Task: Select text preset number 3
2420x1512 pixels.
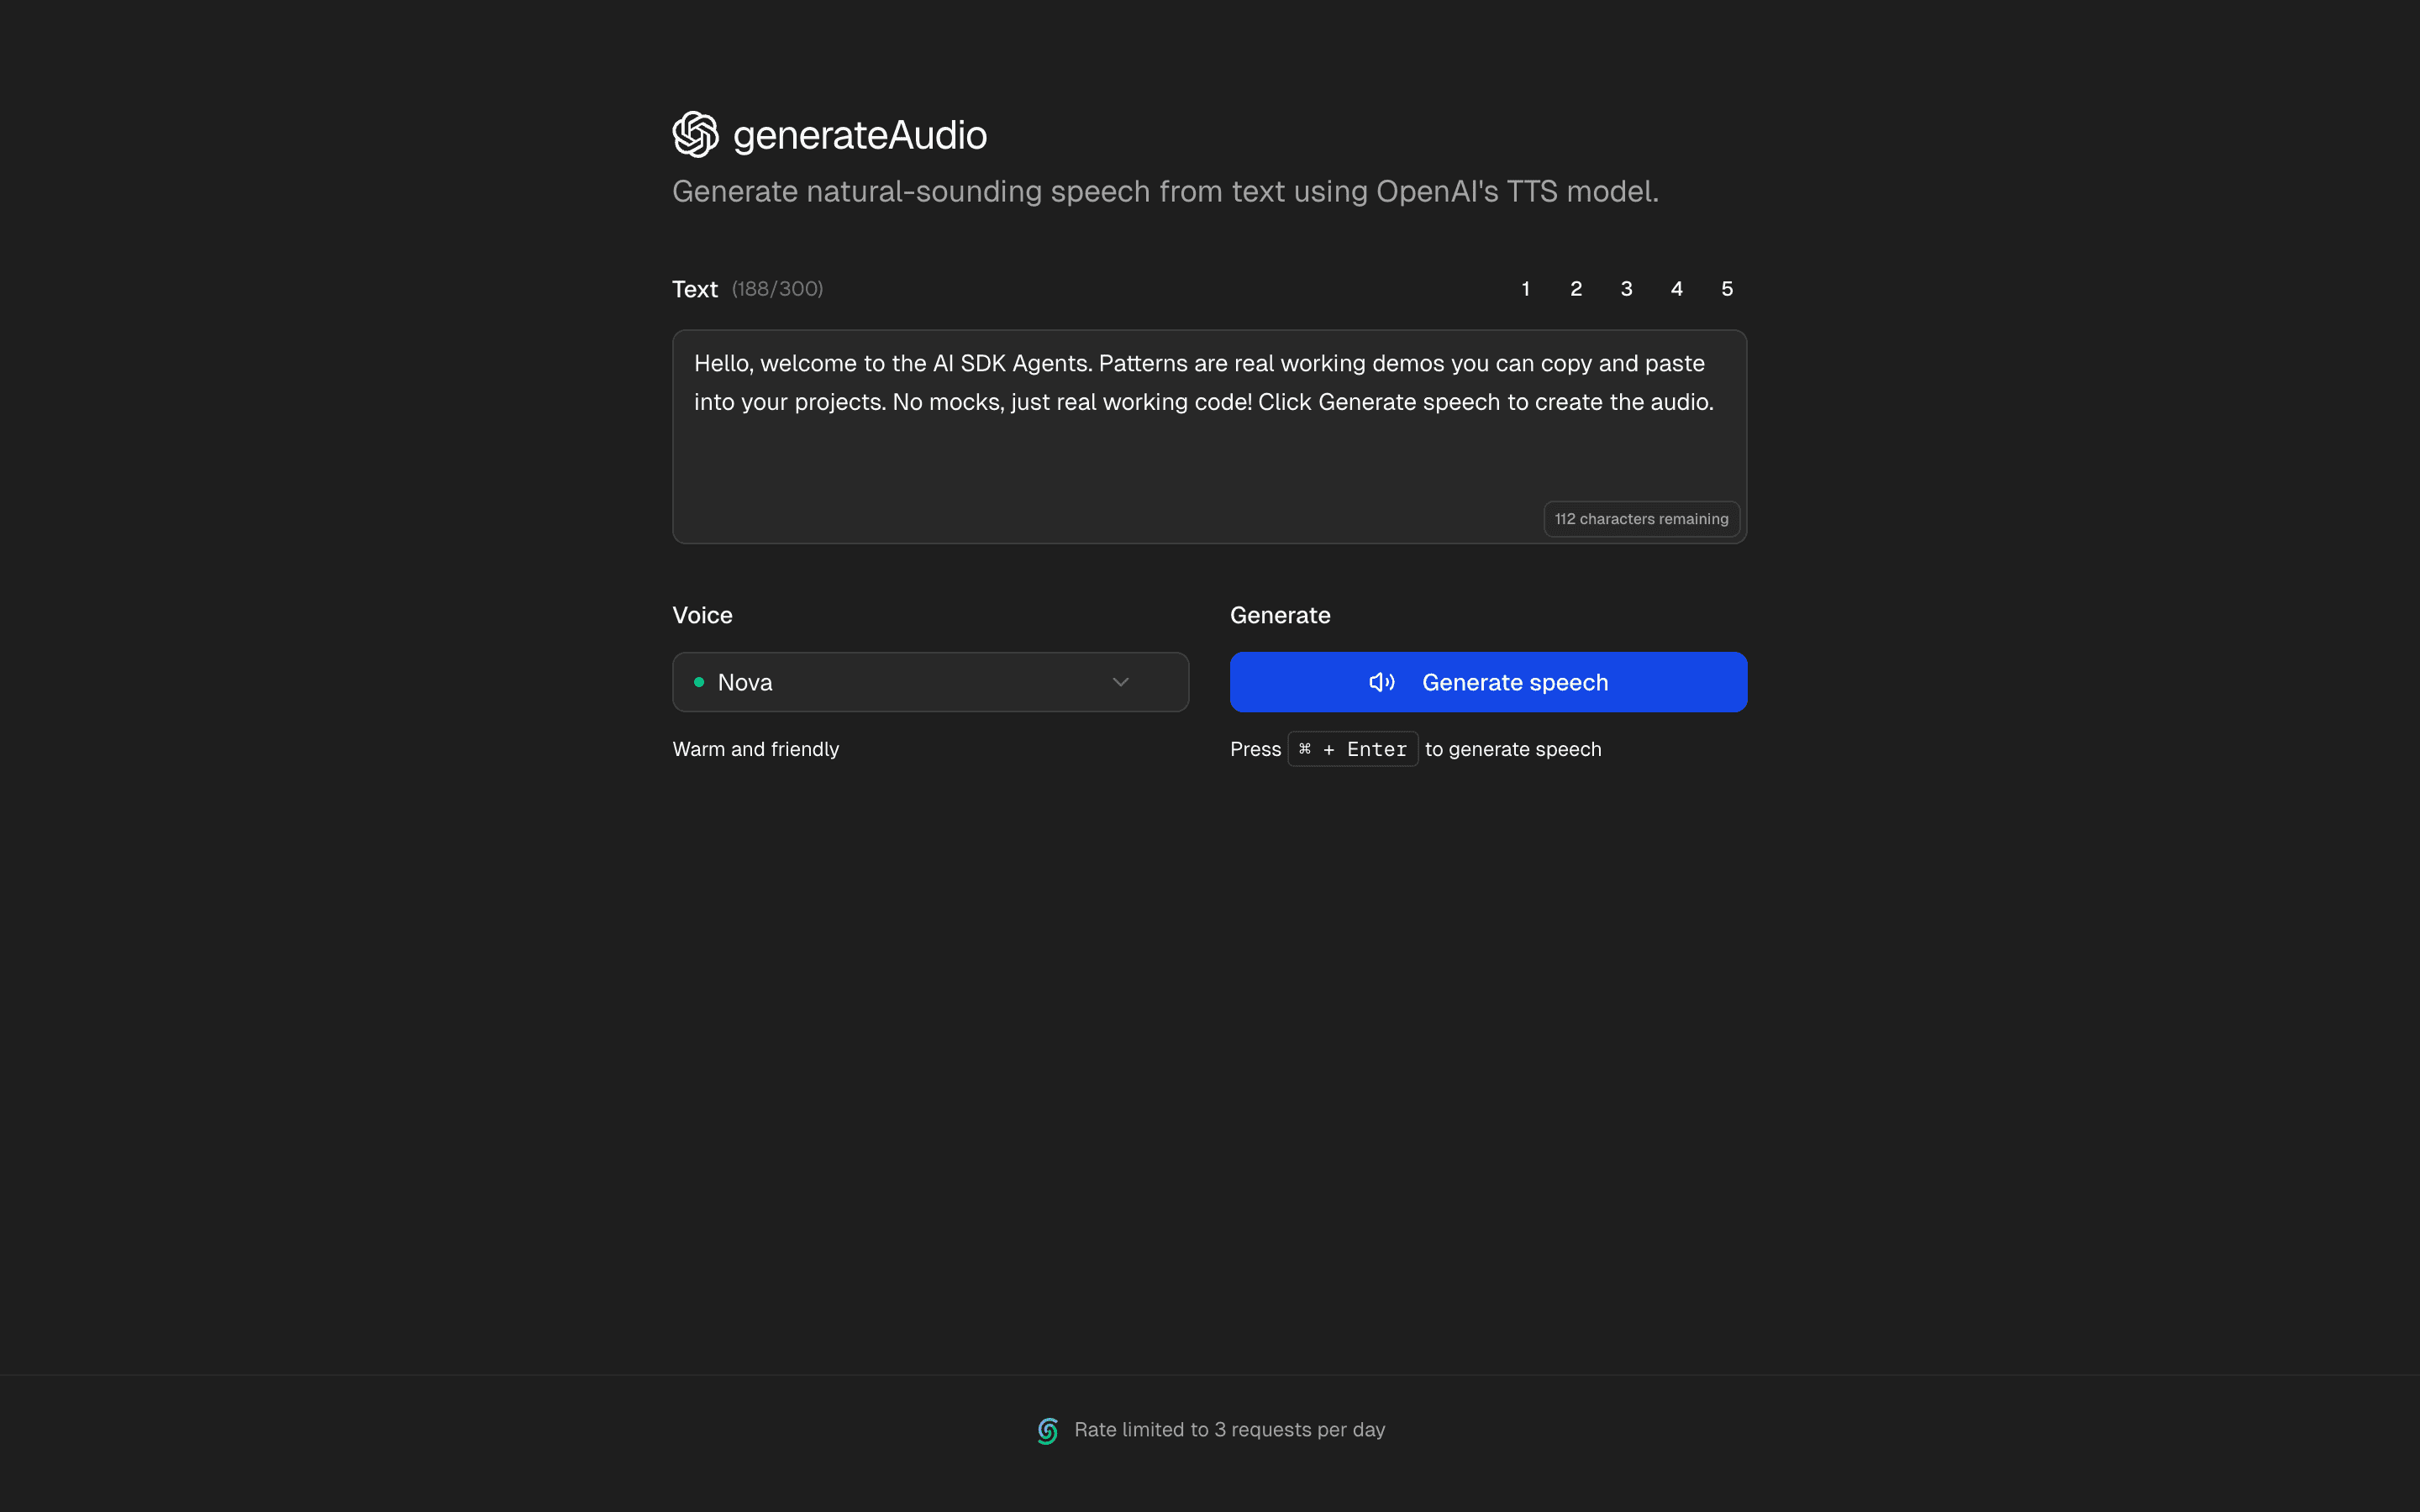Action: coord(1626,288)
